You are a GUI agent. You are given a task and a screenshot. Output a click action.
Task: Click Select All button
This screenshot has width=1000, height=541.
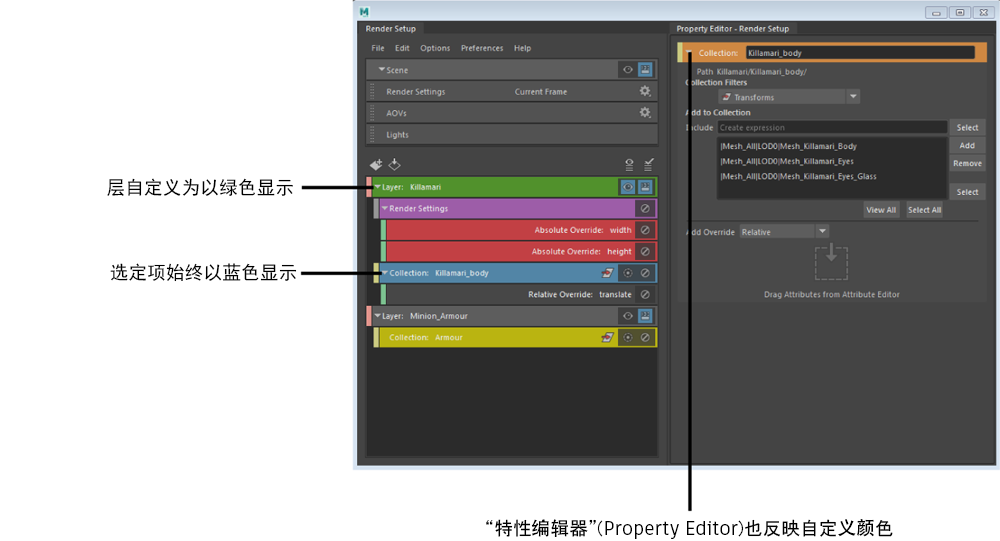924,210
